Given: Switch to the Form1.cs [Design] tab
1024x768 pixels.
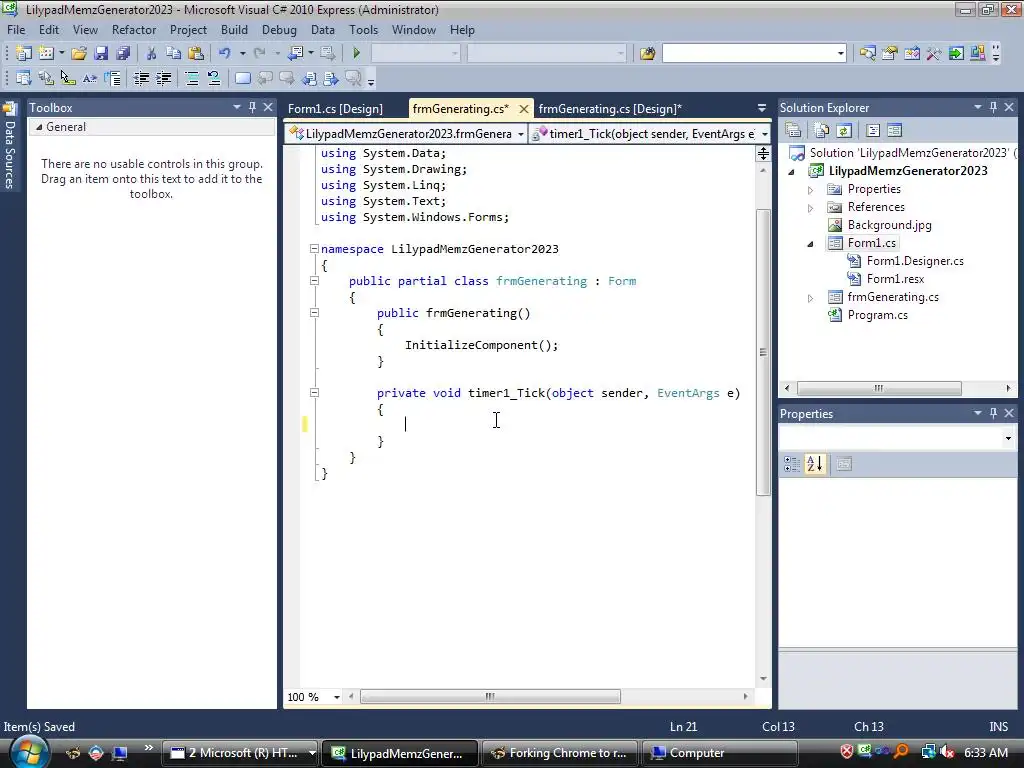Looking at the screenshot, I should tap(335, 109).
